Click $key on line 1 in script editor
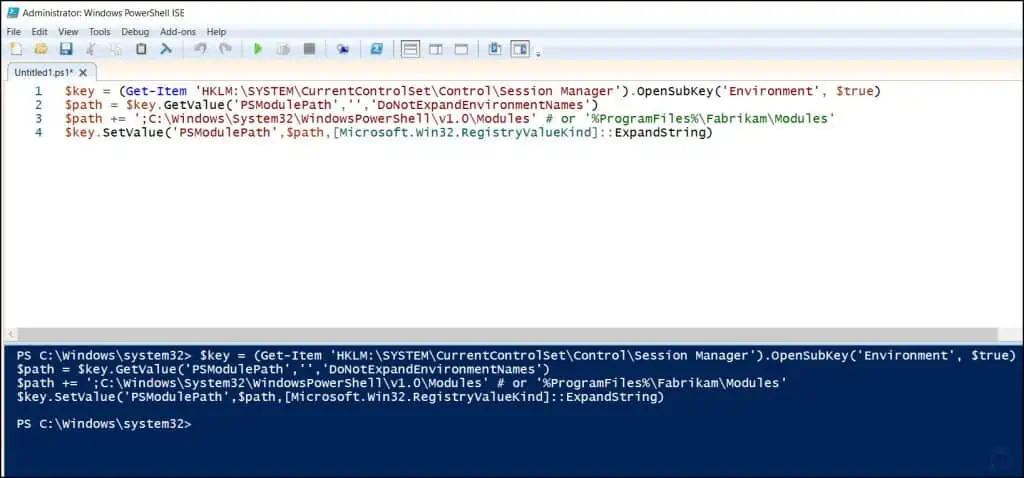Screen dimensions: 1024x478 [79, 91]
